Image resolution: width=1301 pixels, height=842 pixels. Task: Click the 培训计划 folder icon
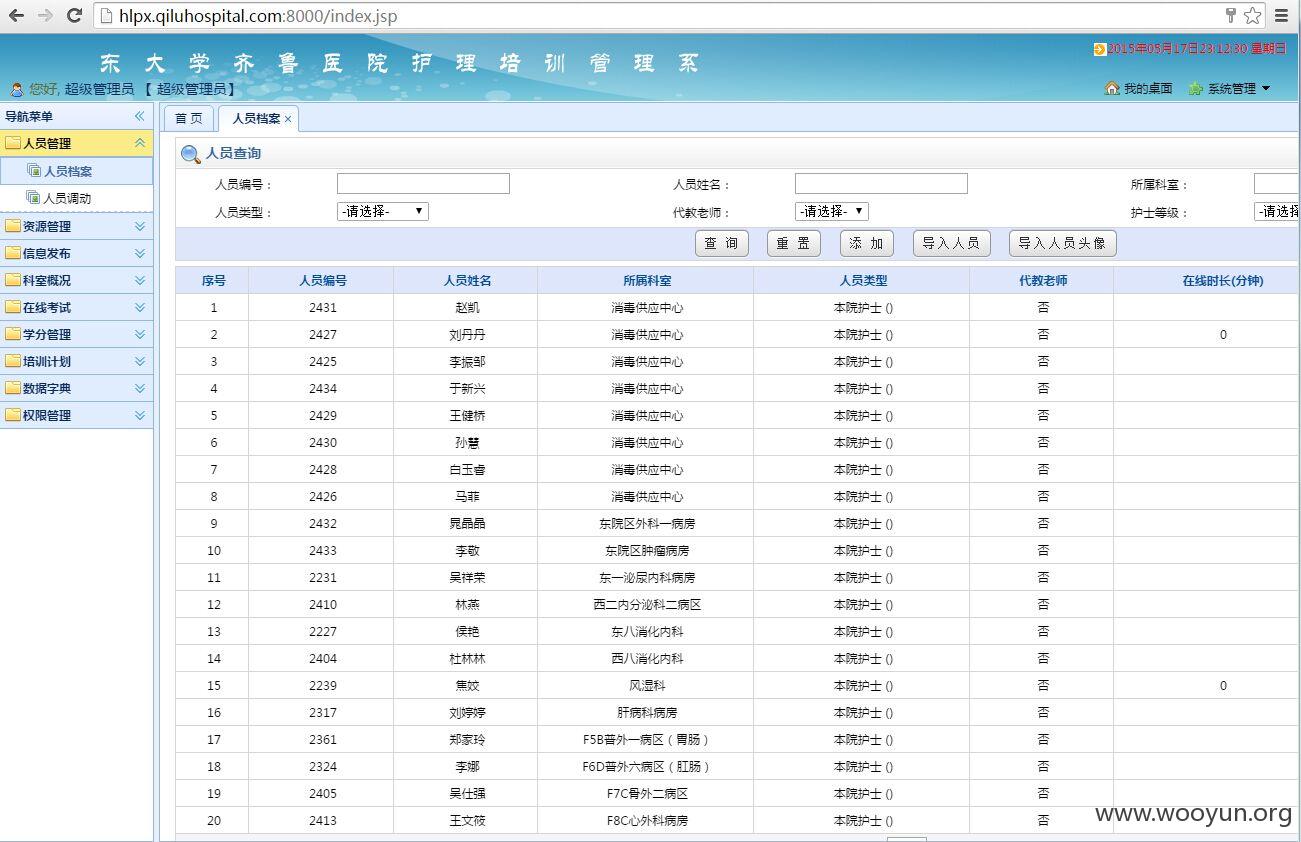coord(13,361)
